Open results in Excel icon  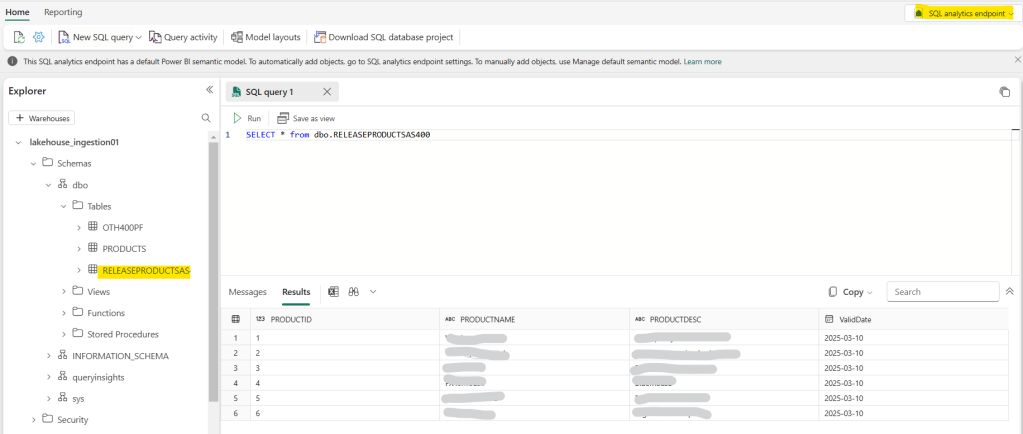(334, 292)
